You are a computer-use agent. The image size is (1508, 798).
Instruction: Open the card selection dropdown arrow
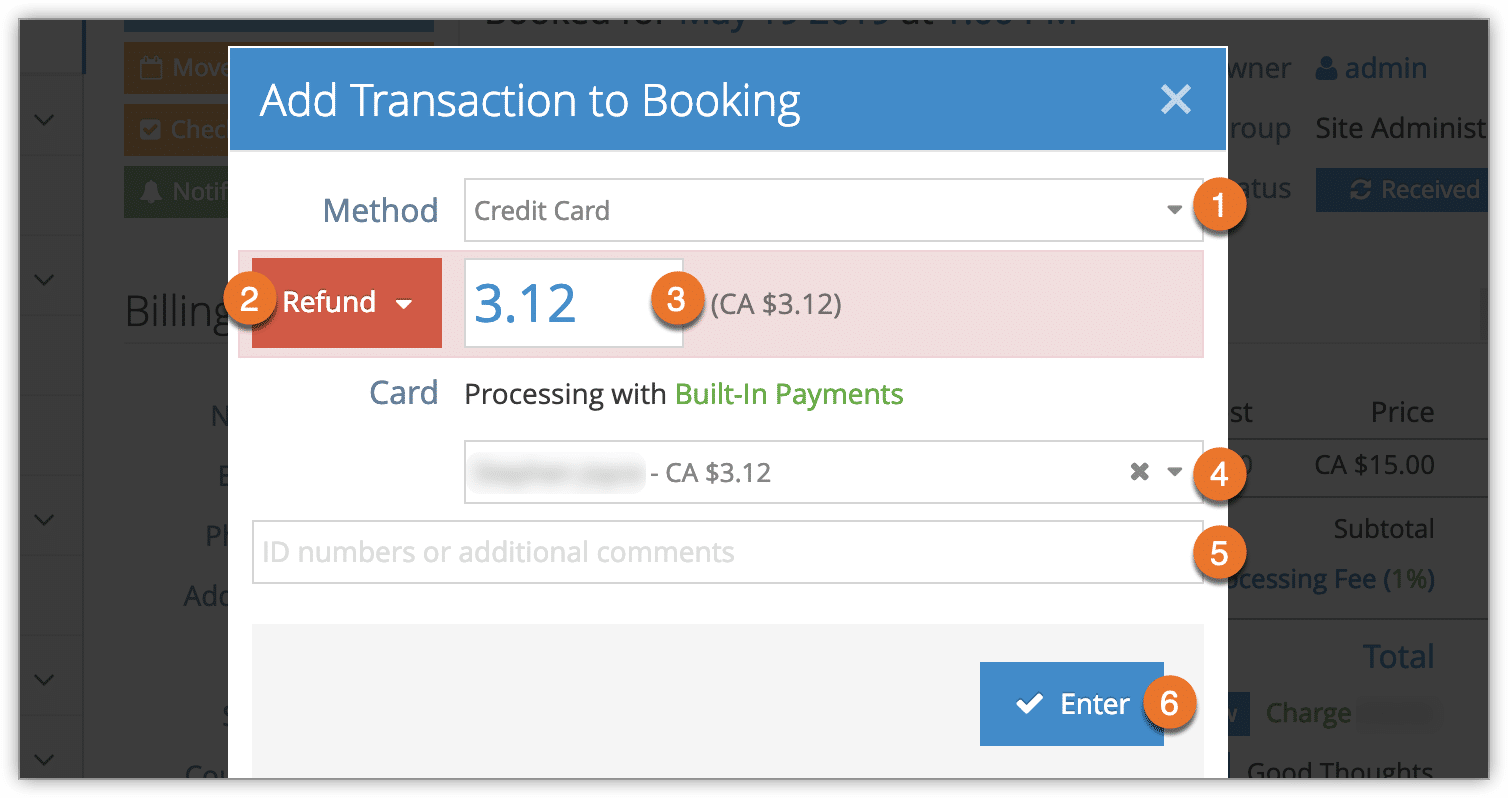click(x=1175, y=472)
